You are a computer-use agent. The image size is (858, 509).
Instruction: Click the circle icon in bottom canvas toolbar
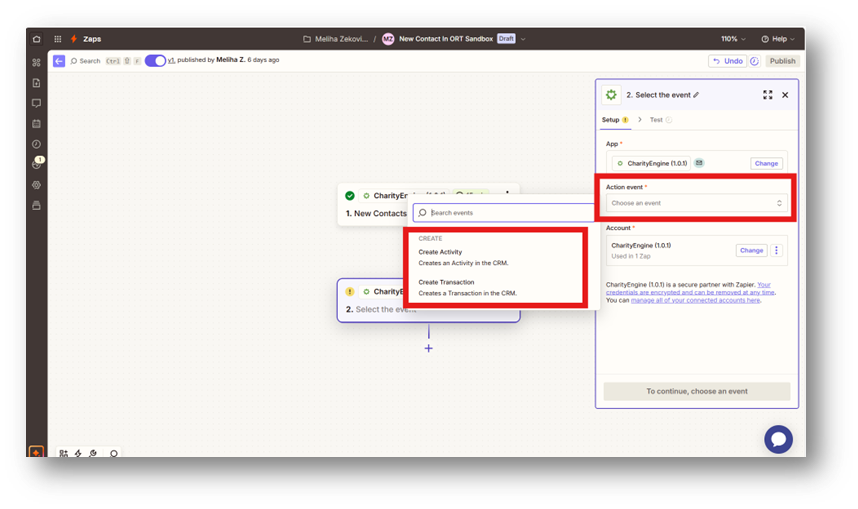pos(114,453)
